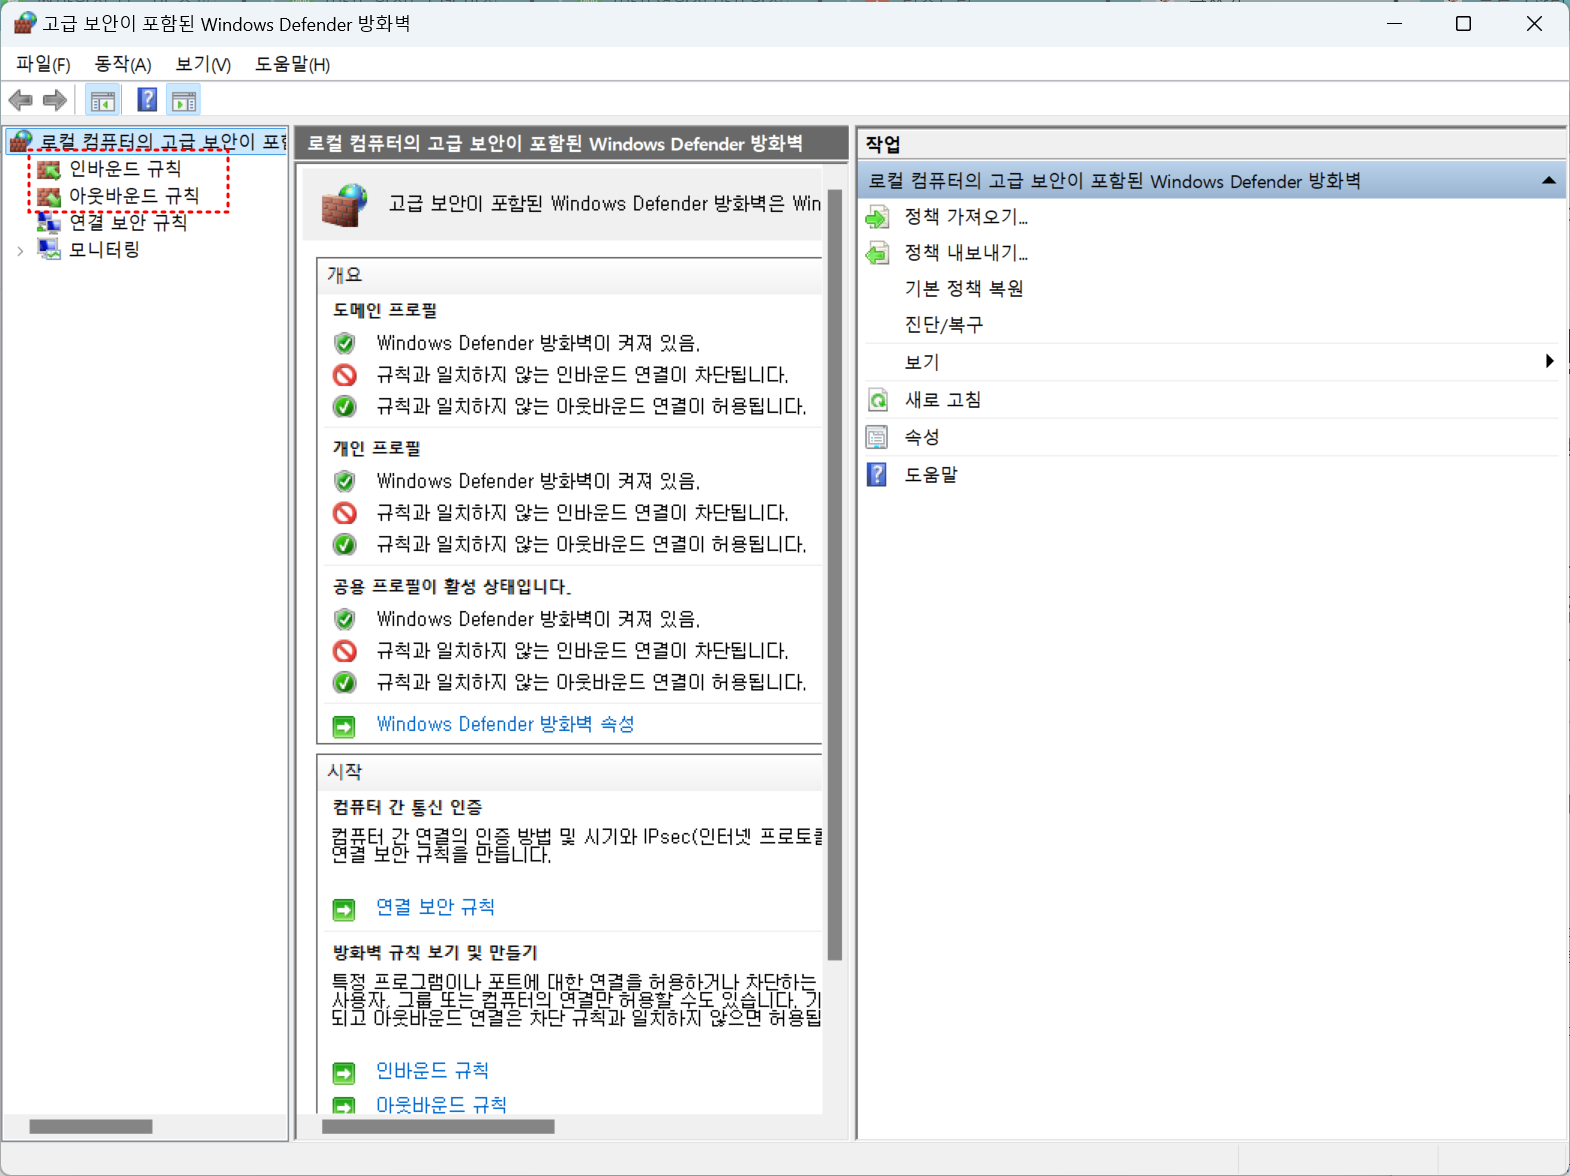Toggle the console tree pane icon
This screenshot has height=1176, width=1570.
pyautogui.click(x=102, y=100)
